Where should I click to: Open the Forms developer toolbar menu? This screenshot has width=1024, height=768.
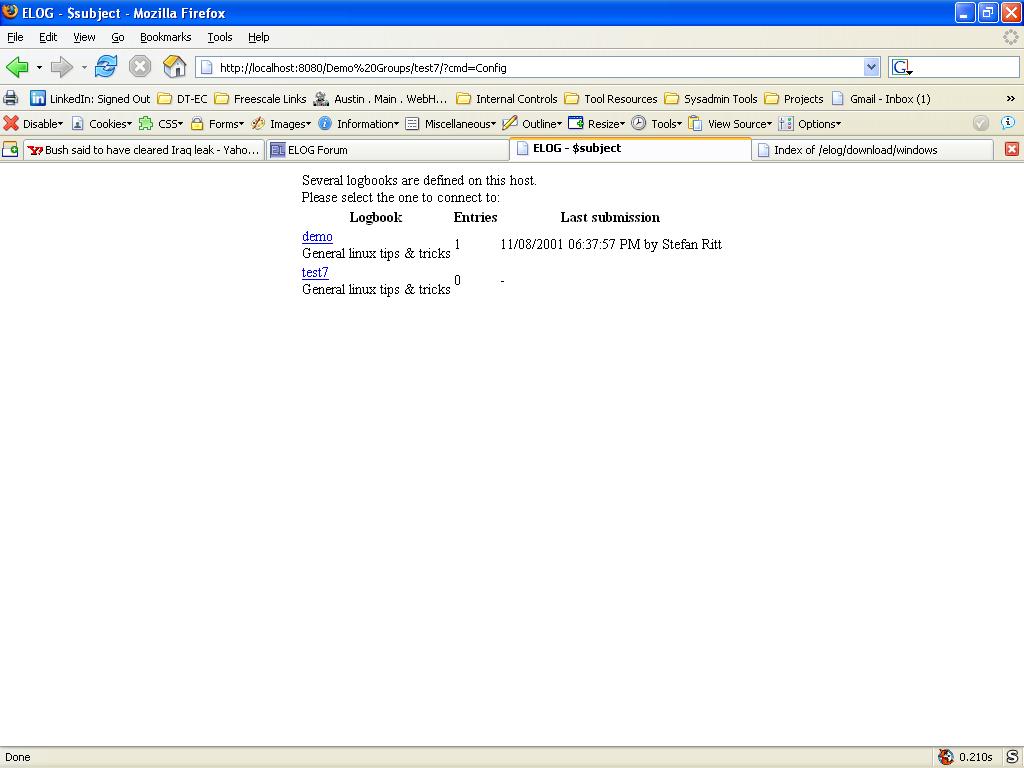pos(217,123)
